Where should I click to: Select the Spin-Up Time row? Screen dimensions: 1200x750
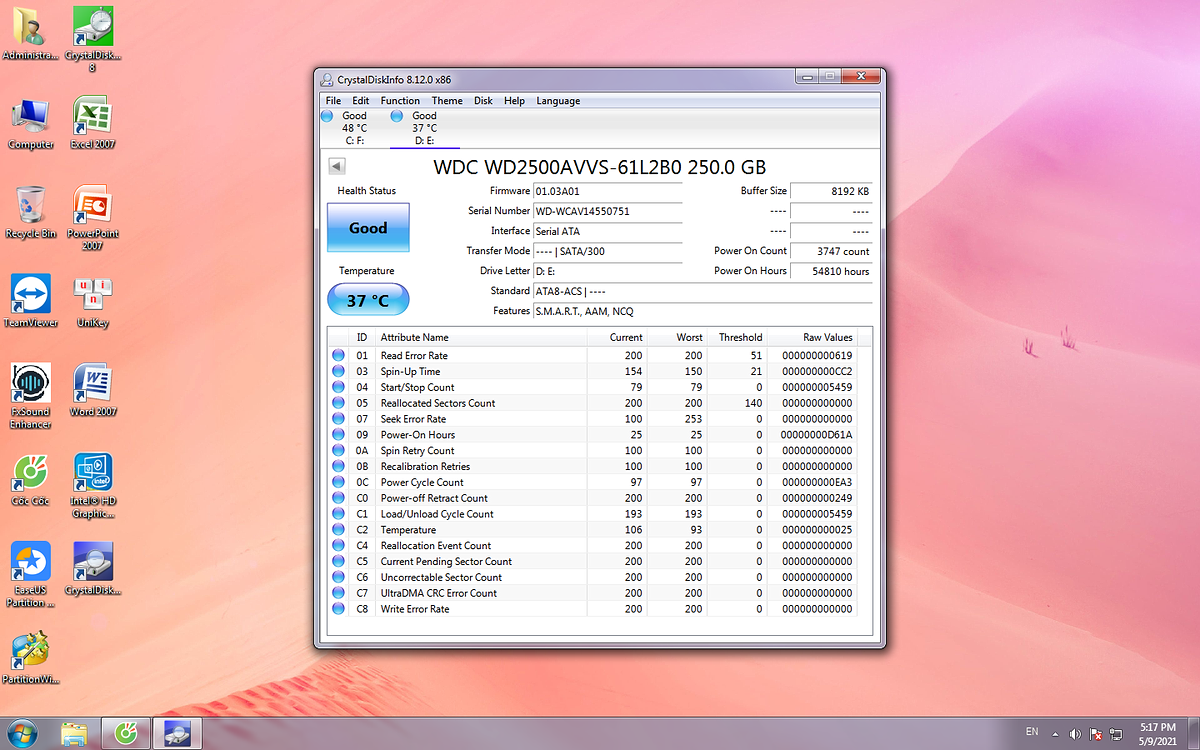[x=593, y=371]
